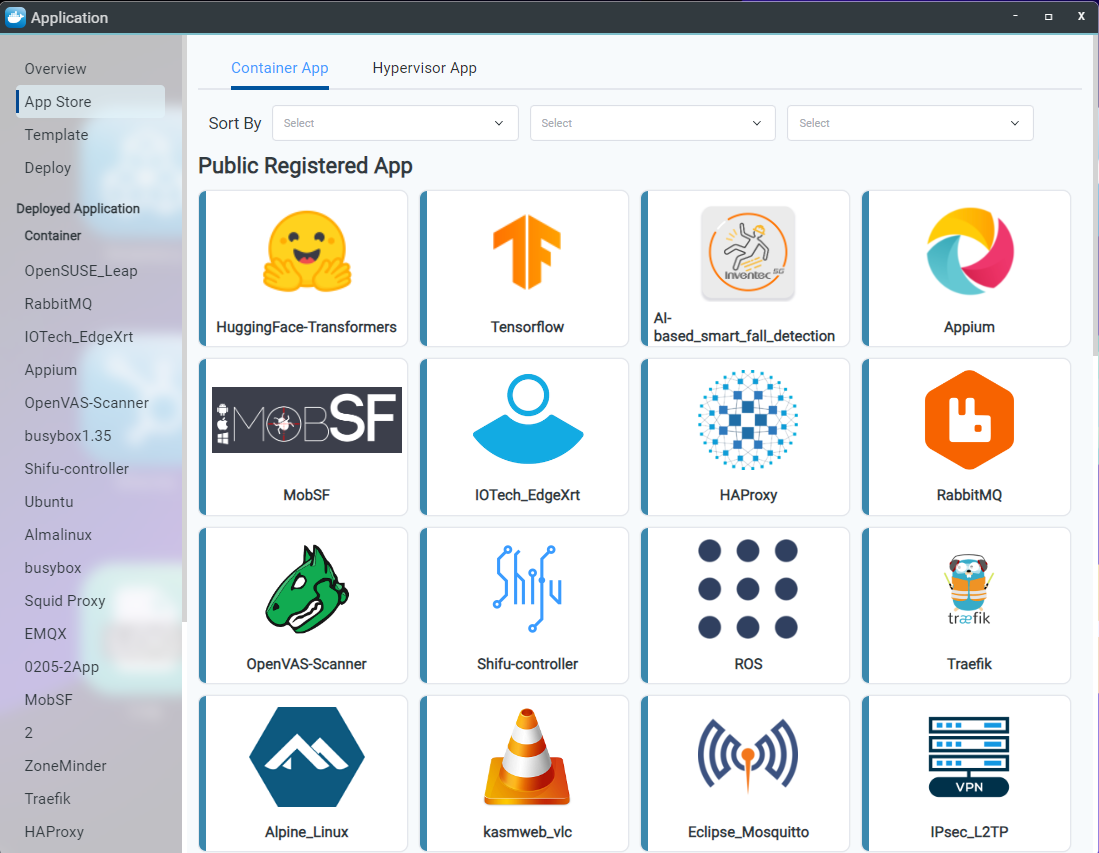Select the AI-based smart fall detection icon
Image resolution: width=1099 pixels, height=853 pixels.
tap(748, 252)
